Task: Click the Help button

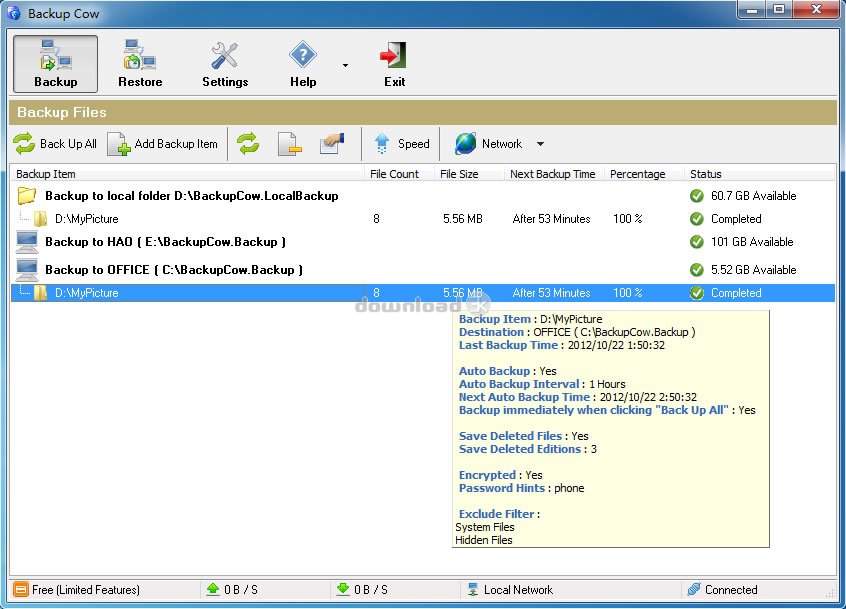Action: 303,64
